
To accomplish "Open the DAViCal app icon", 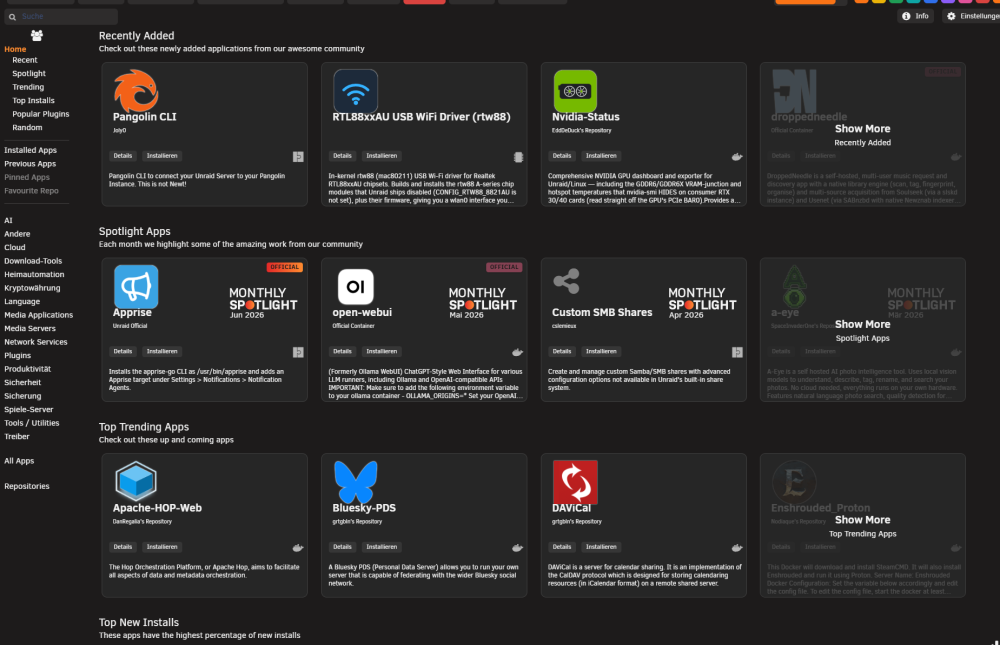I will pyautogui.click(x=575, y=482).
